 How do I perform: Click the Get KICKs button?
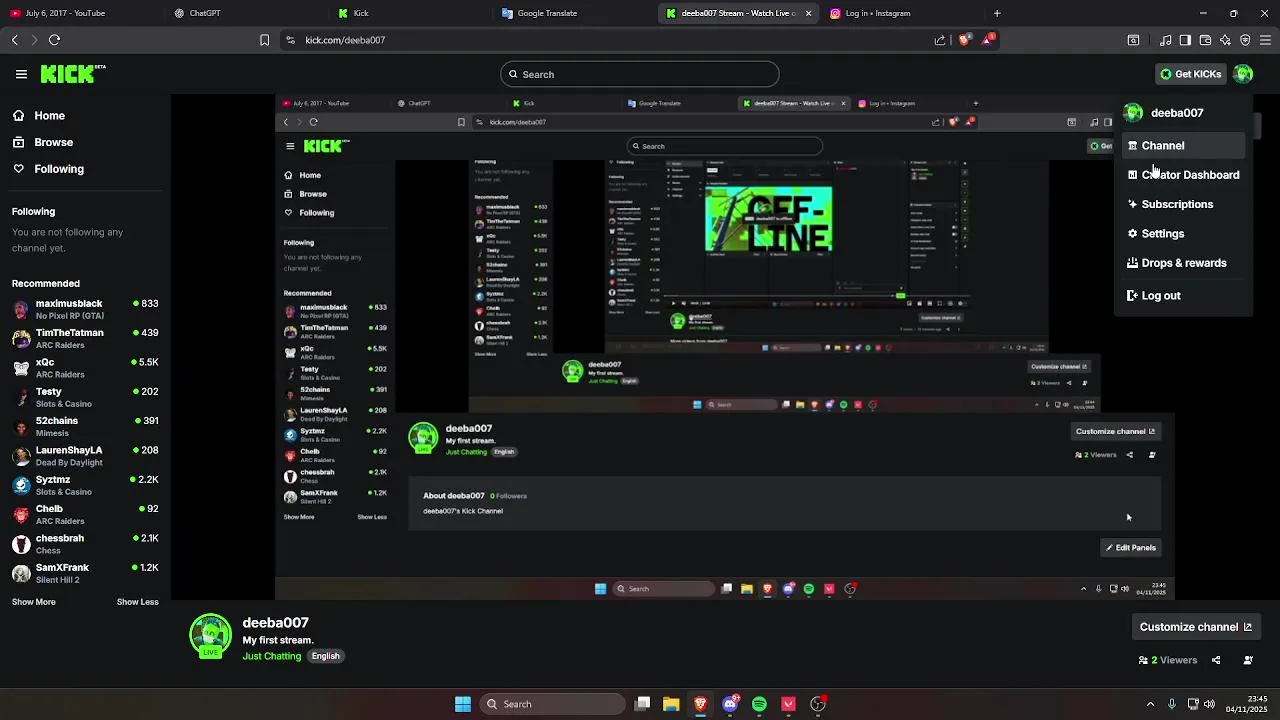pos(1190,74)
